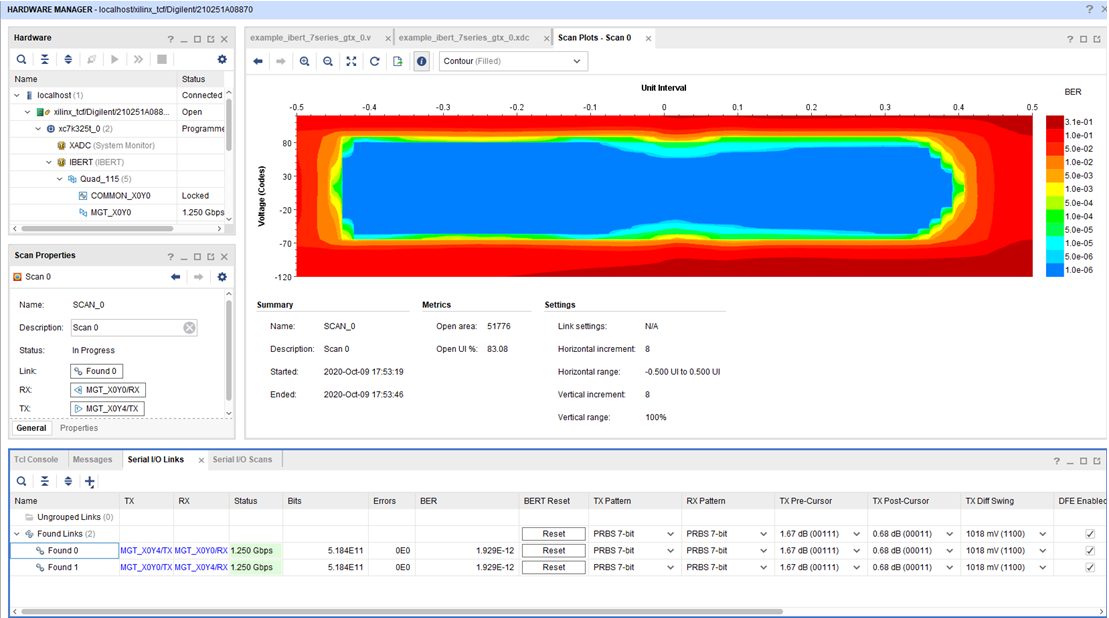Select the MGT_X0Y0 tree item
Image resolution: width=1109 pixels, height=618 pixels.
click(x=110, y=212)
